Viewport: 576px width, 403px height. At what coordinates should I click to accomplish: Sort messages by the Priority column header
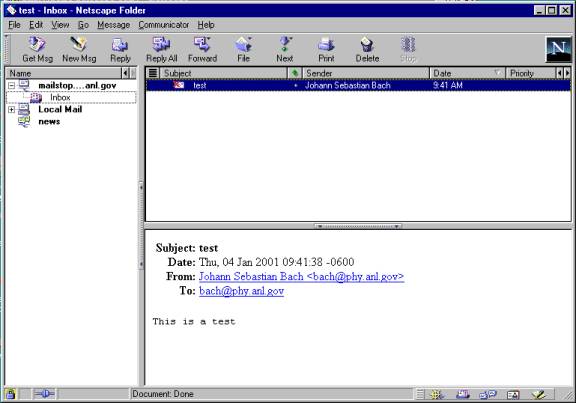[x=530, y=73]
